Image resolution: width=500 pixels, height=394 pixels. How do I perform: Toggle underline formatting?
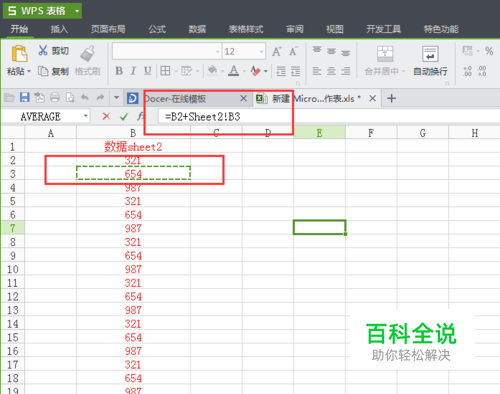[147, 71]
